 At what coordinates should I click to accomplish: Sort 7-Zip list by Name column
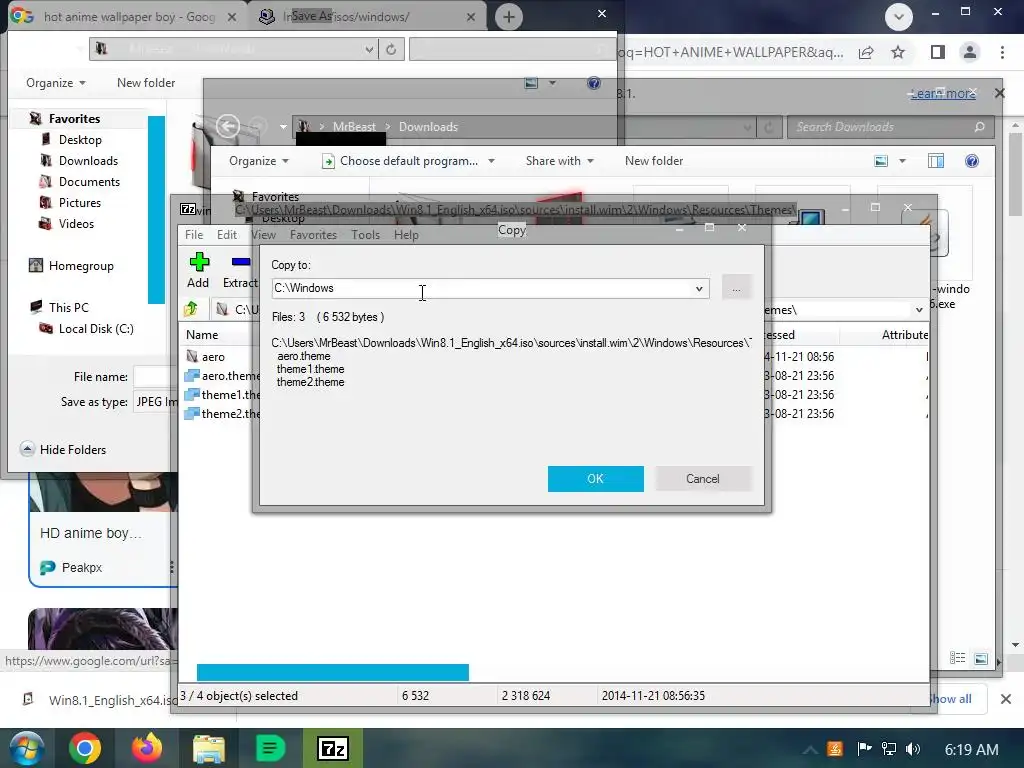(202, 335)
